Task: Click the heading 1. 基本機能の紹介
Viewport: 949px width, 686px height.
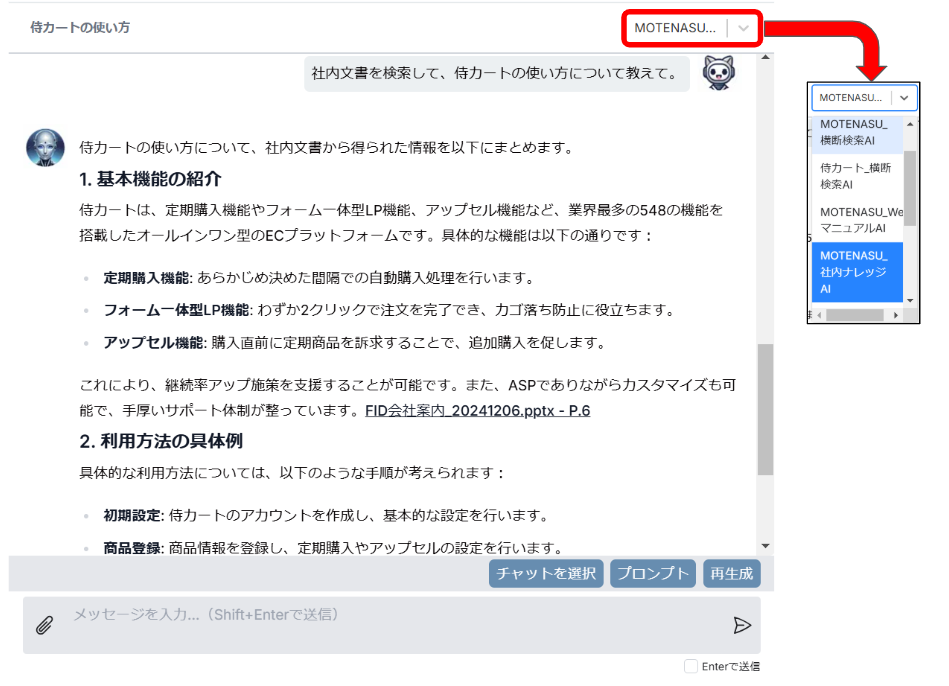Action: [150, 179]
